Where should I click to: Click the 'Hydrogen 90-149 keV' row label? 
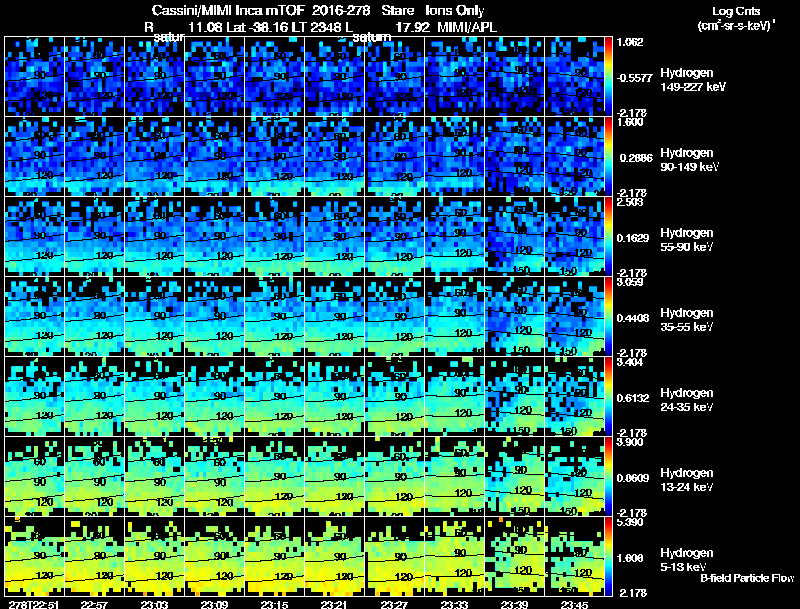click(689, 160)
